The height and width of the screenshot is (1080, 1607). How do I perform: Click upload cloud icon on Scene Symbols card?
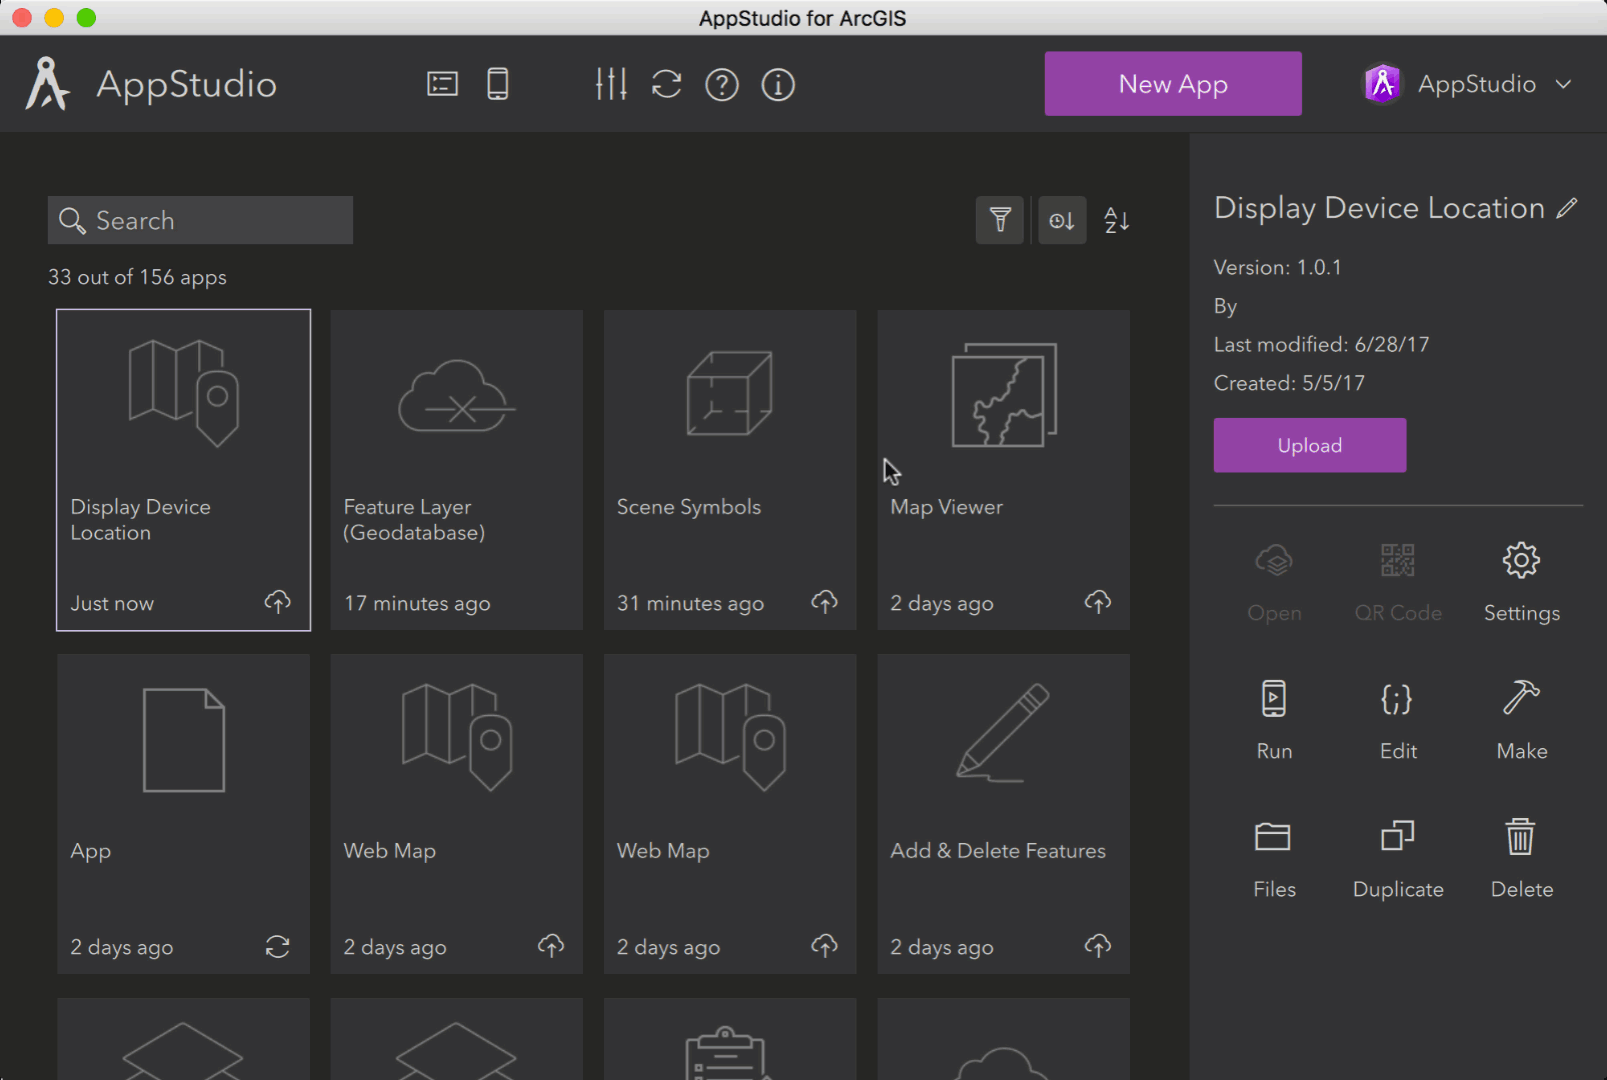824,602
